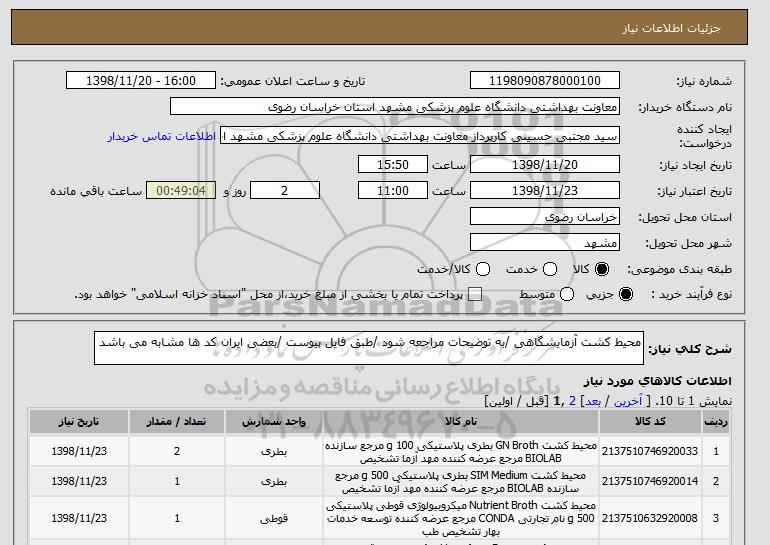Click the public announcement date field 1398/11/20 - 16:00
Viewport: 770px width, 545px height.
[141, 81]
